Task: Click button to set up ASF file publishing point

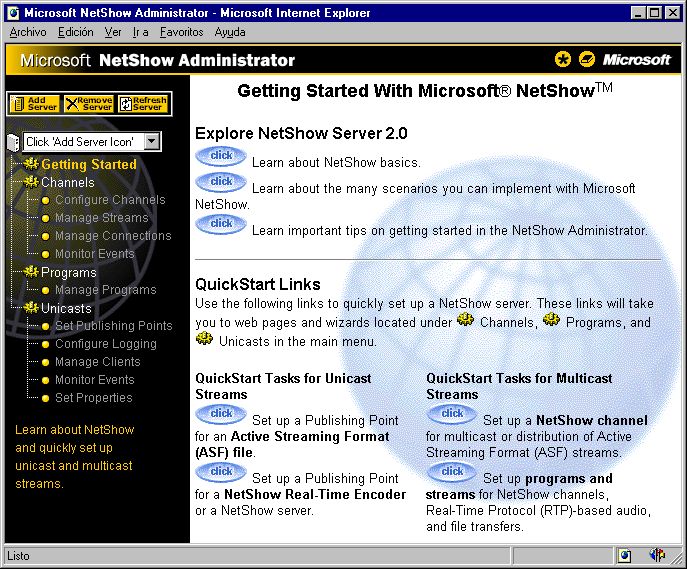Action: [x=221, y=414]
